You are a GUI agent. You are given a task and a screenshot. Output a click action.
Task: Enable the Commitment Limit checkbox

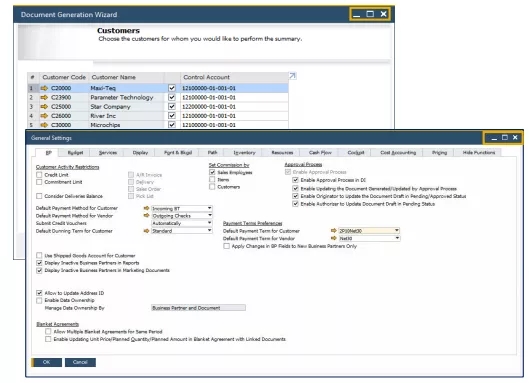[x=39, y=182]
